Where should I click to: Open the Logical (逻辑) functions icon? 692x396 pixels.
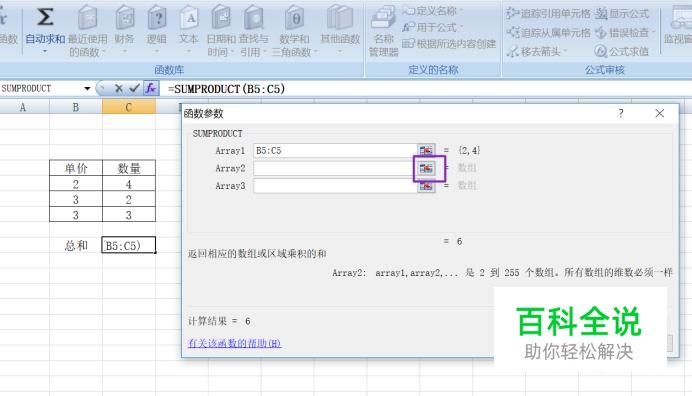[157, 18]
